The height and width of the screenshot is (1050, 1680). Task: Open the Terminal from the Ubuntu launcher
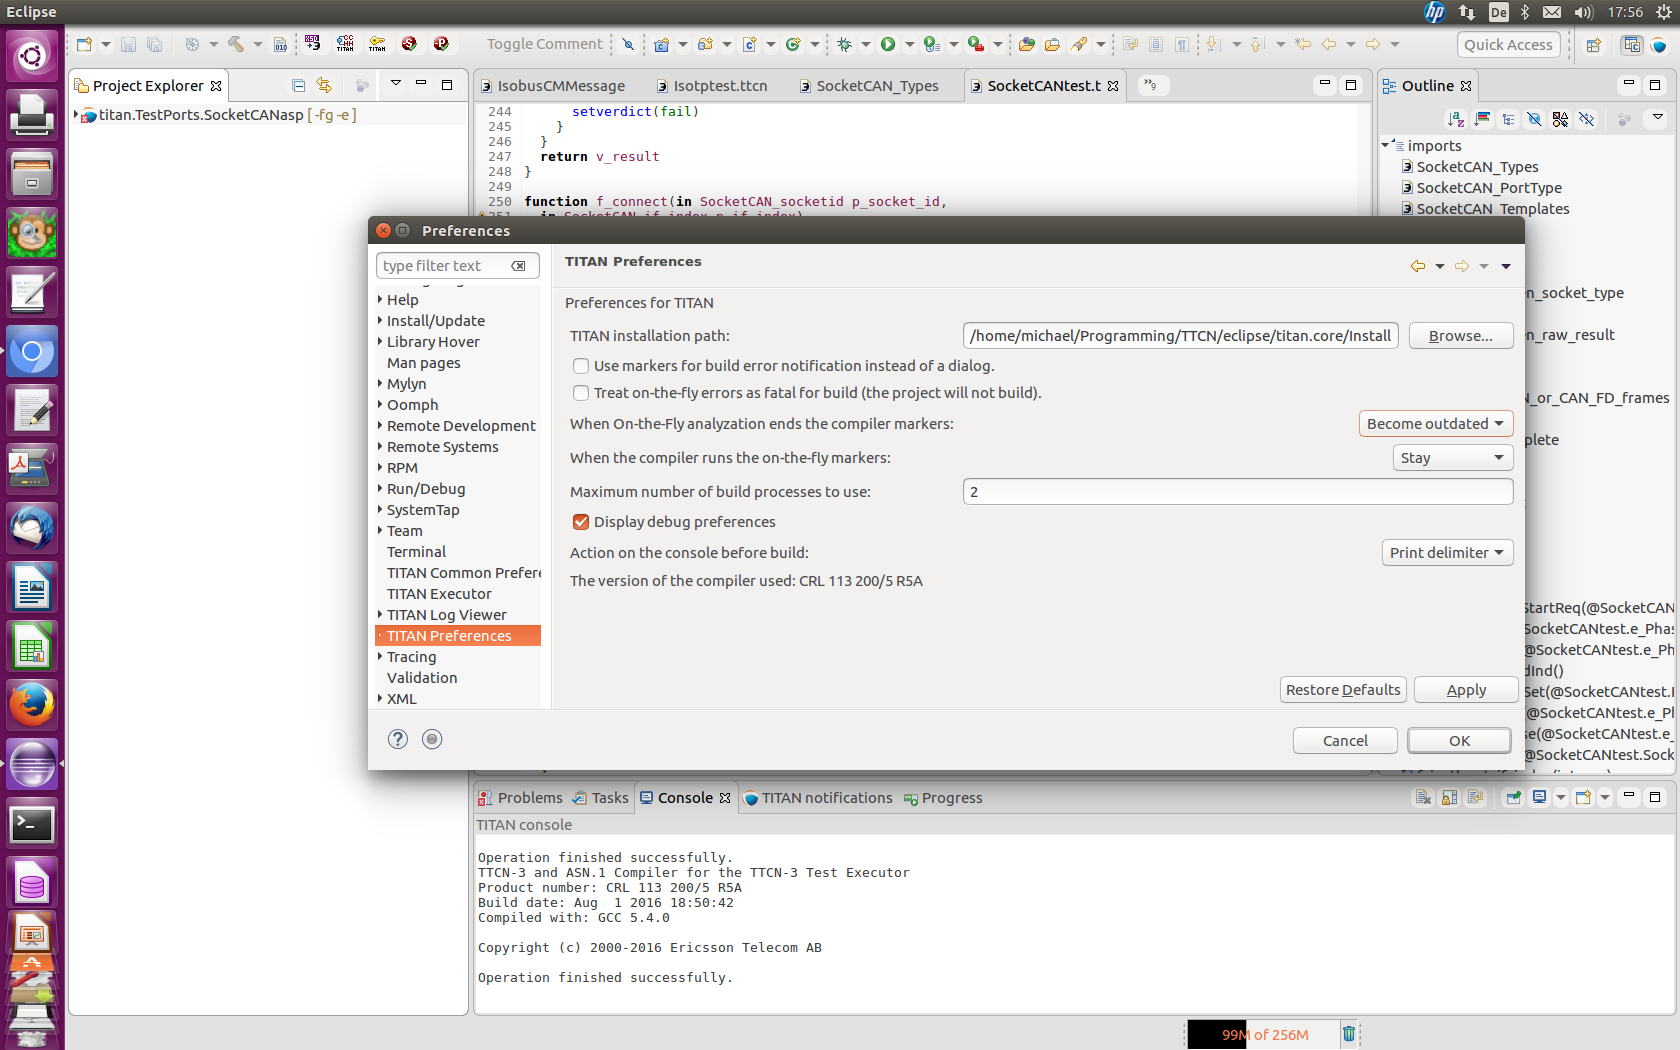point(32,824)
